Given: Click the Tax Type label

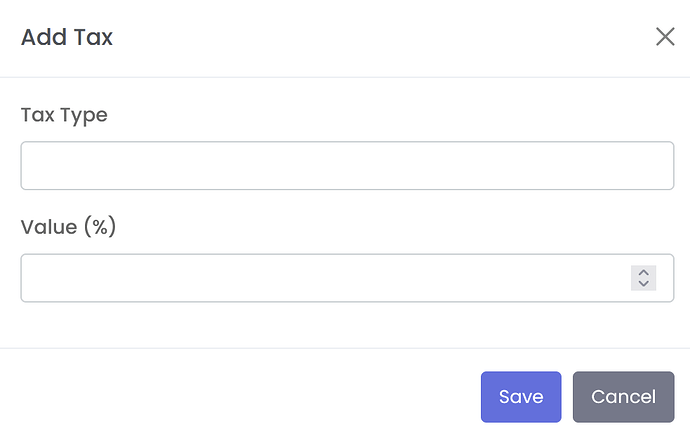Looking at the screenshot, I should click(64, 115).
